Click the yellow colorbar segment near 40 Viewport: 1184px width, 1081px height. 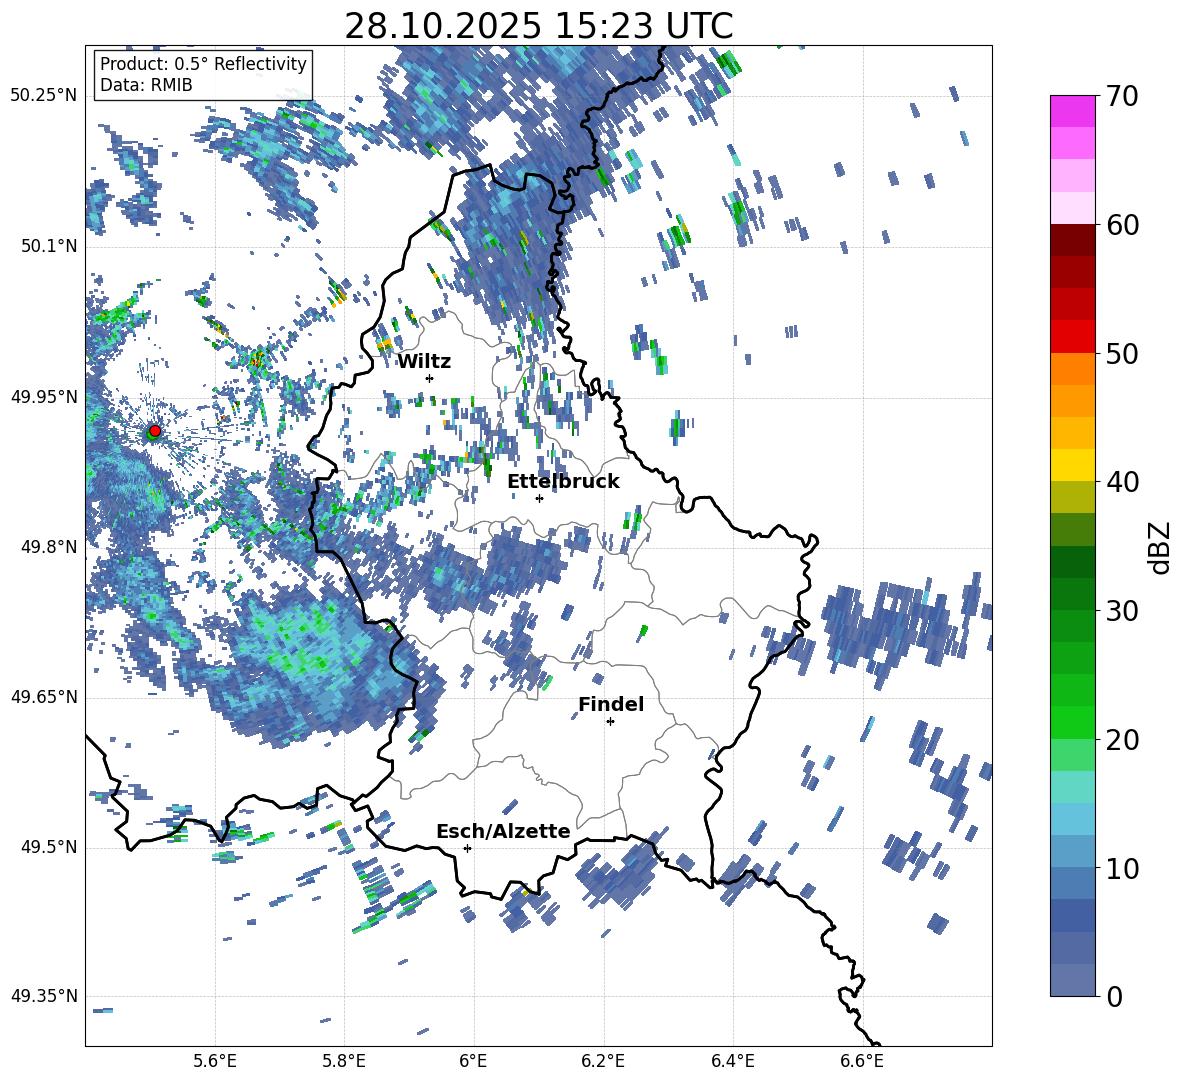click(x=1072, y=465)
